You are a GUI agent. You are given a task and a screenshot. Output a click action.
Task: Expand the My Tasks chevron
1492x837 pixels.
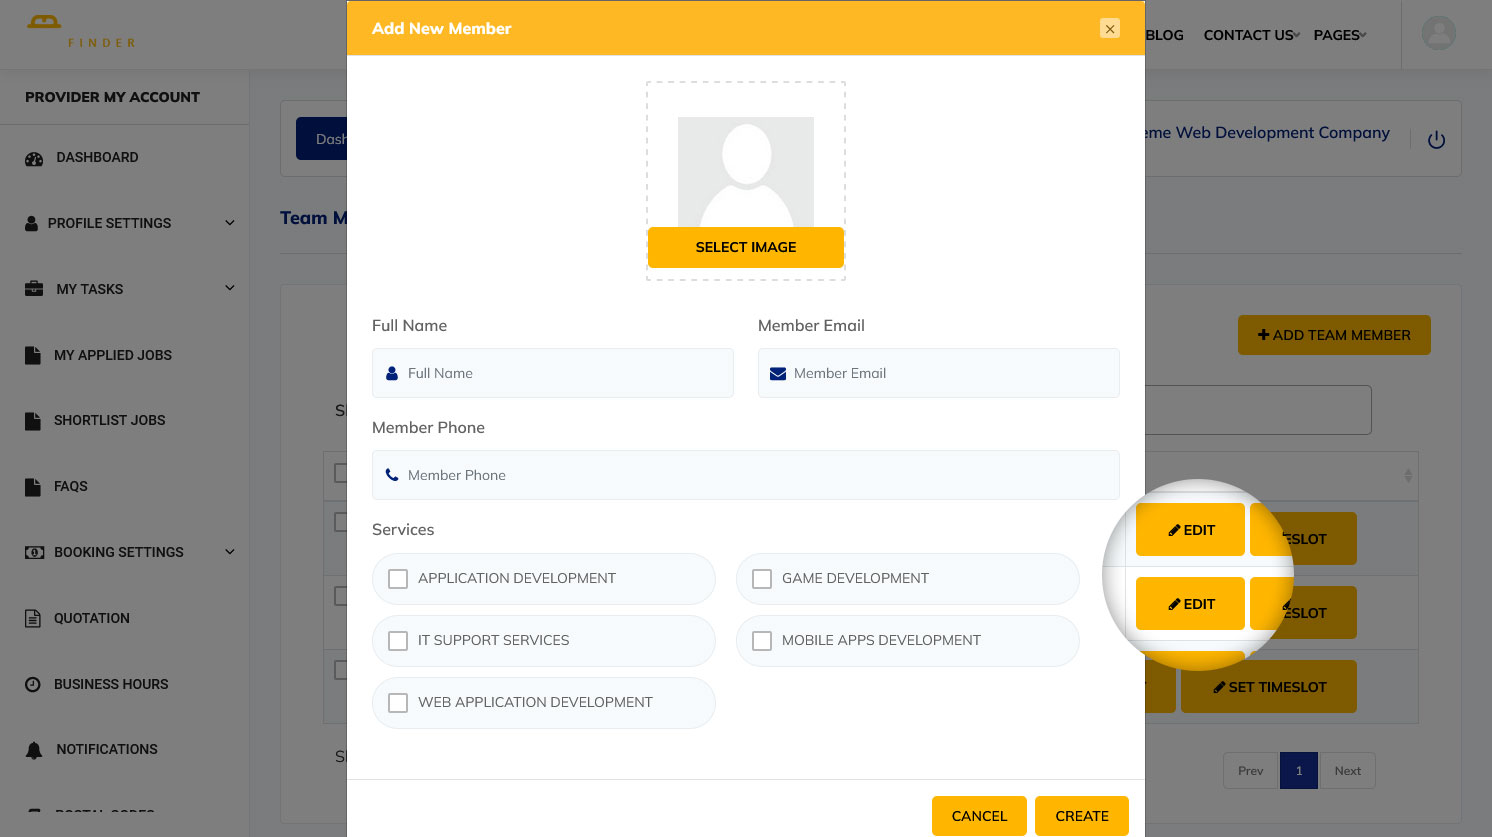point(229,289)
